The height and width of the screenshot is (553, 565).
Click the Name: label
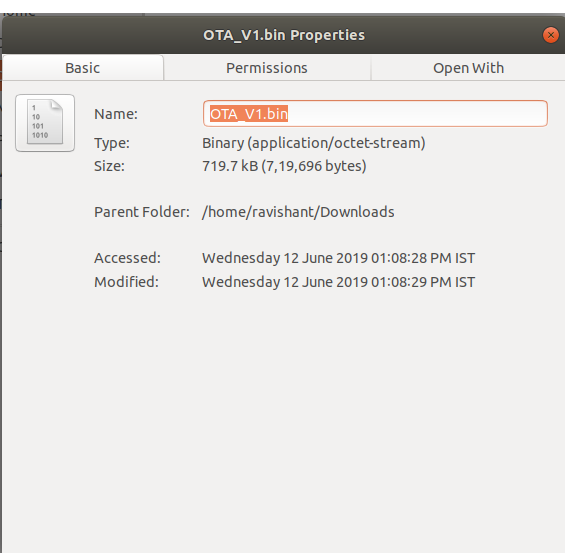click(116, 114)
